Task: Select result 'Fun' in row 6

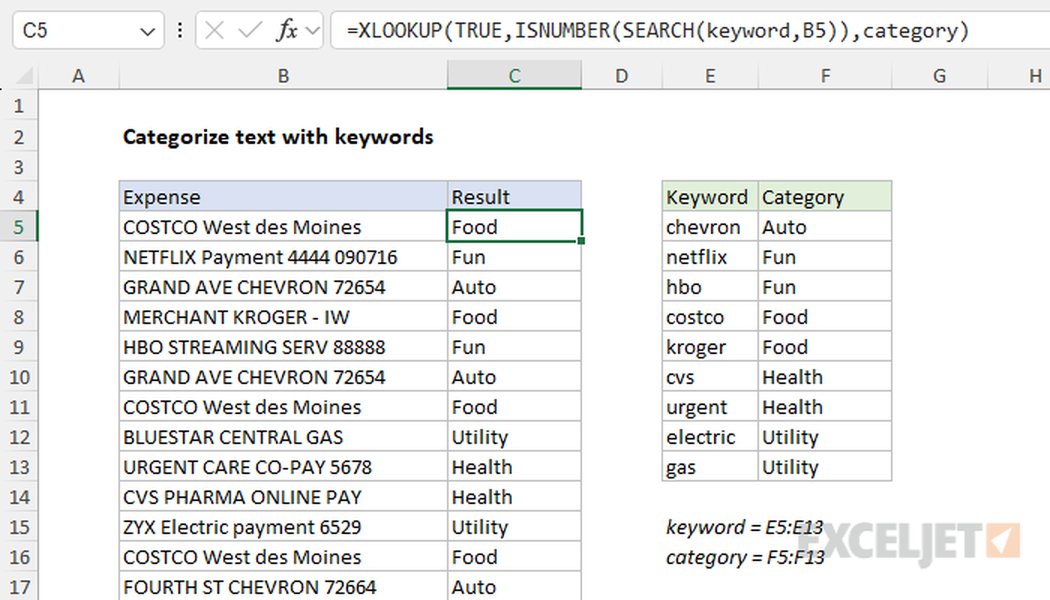Action: click(514, 257)
